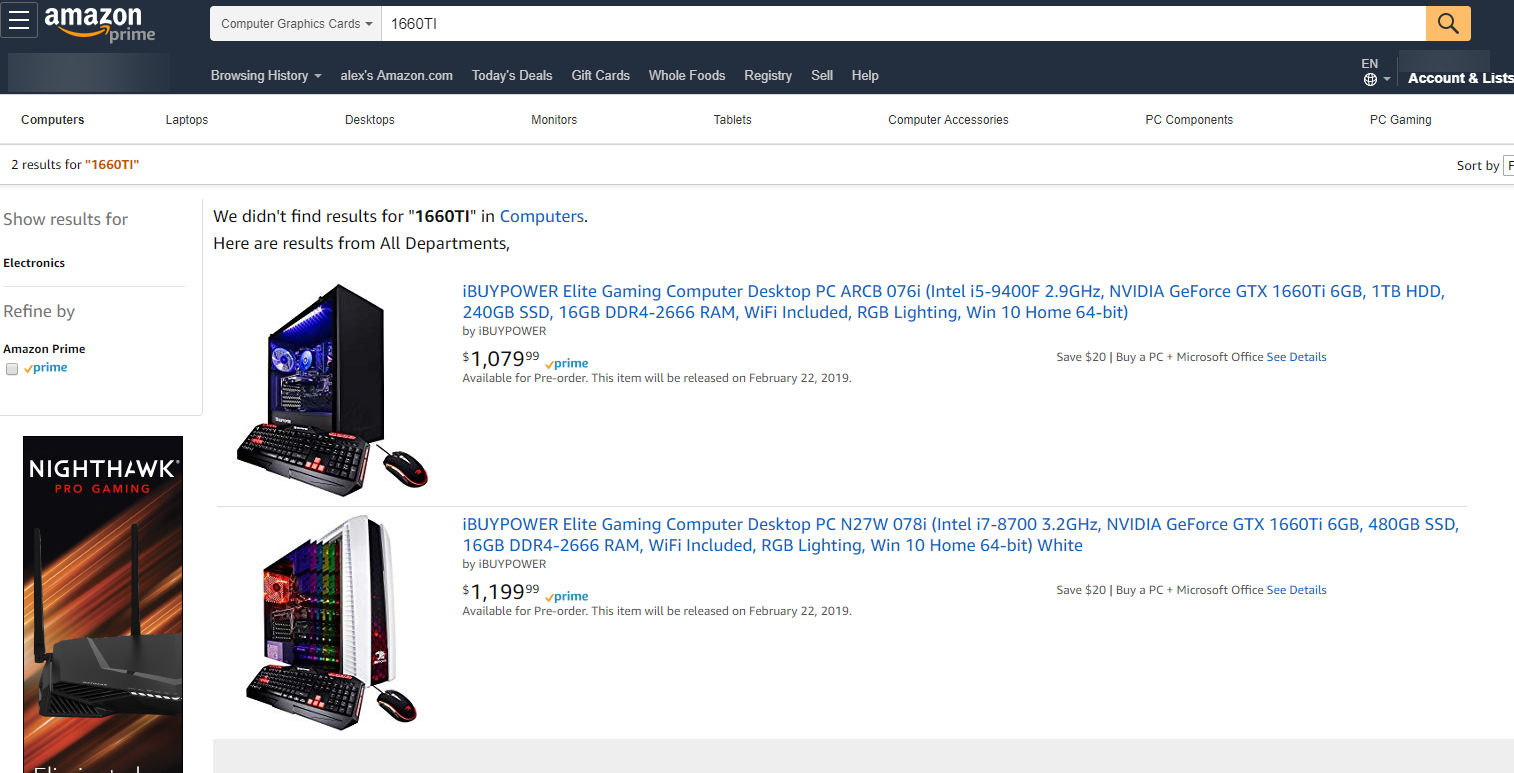Open the Help page
This screenshot has height=773, width=1514.
tap(865, 76)
